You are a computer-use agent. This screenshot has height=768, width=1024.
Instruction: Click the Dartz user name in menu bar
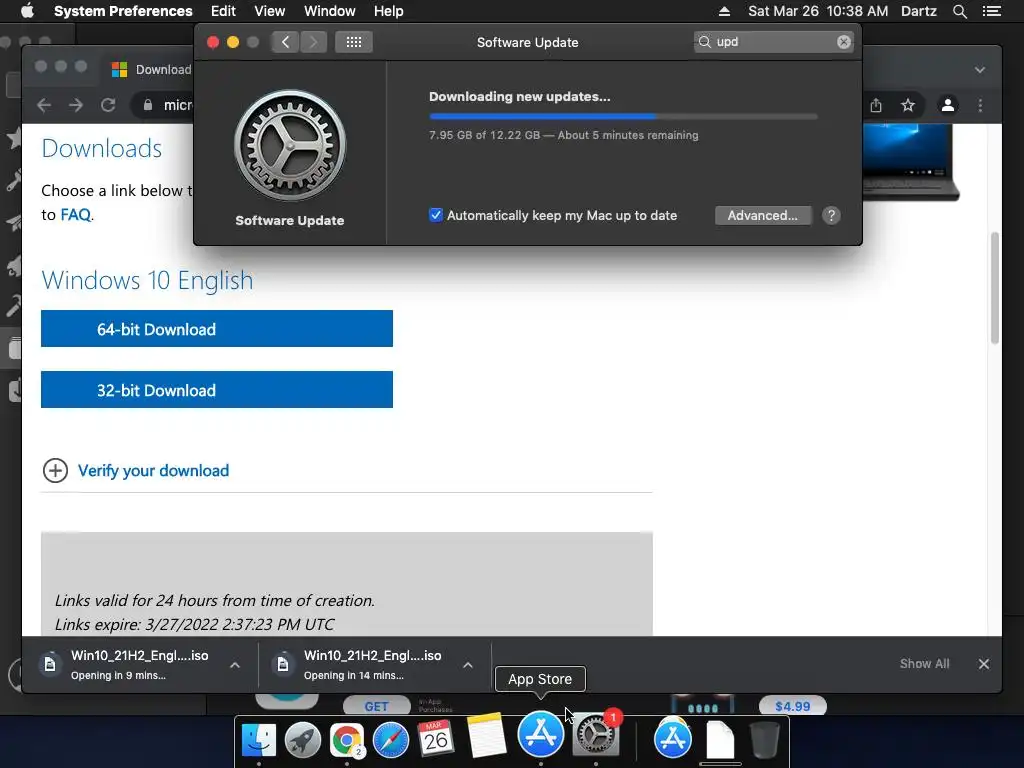pyautogui.click(x=918, y=11)
